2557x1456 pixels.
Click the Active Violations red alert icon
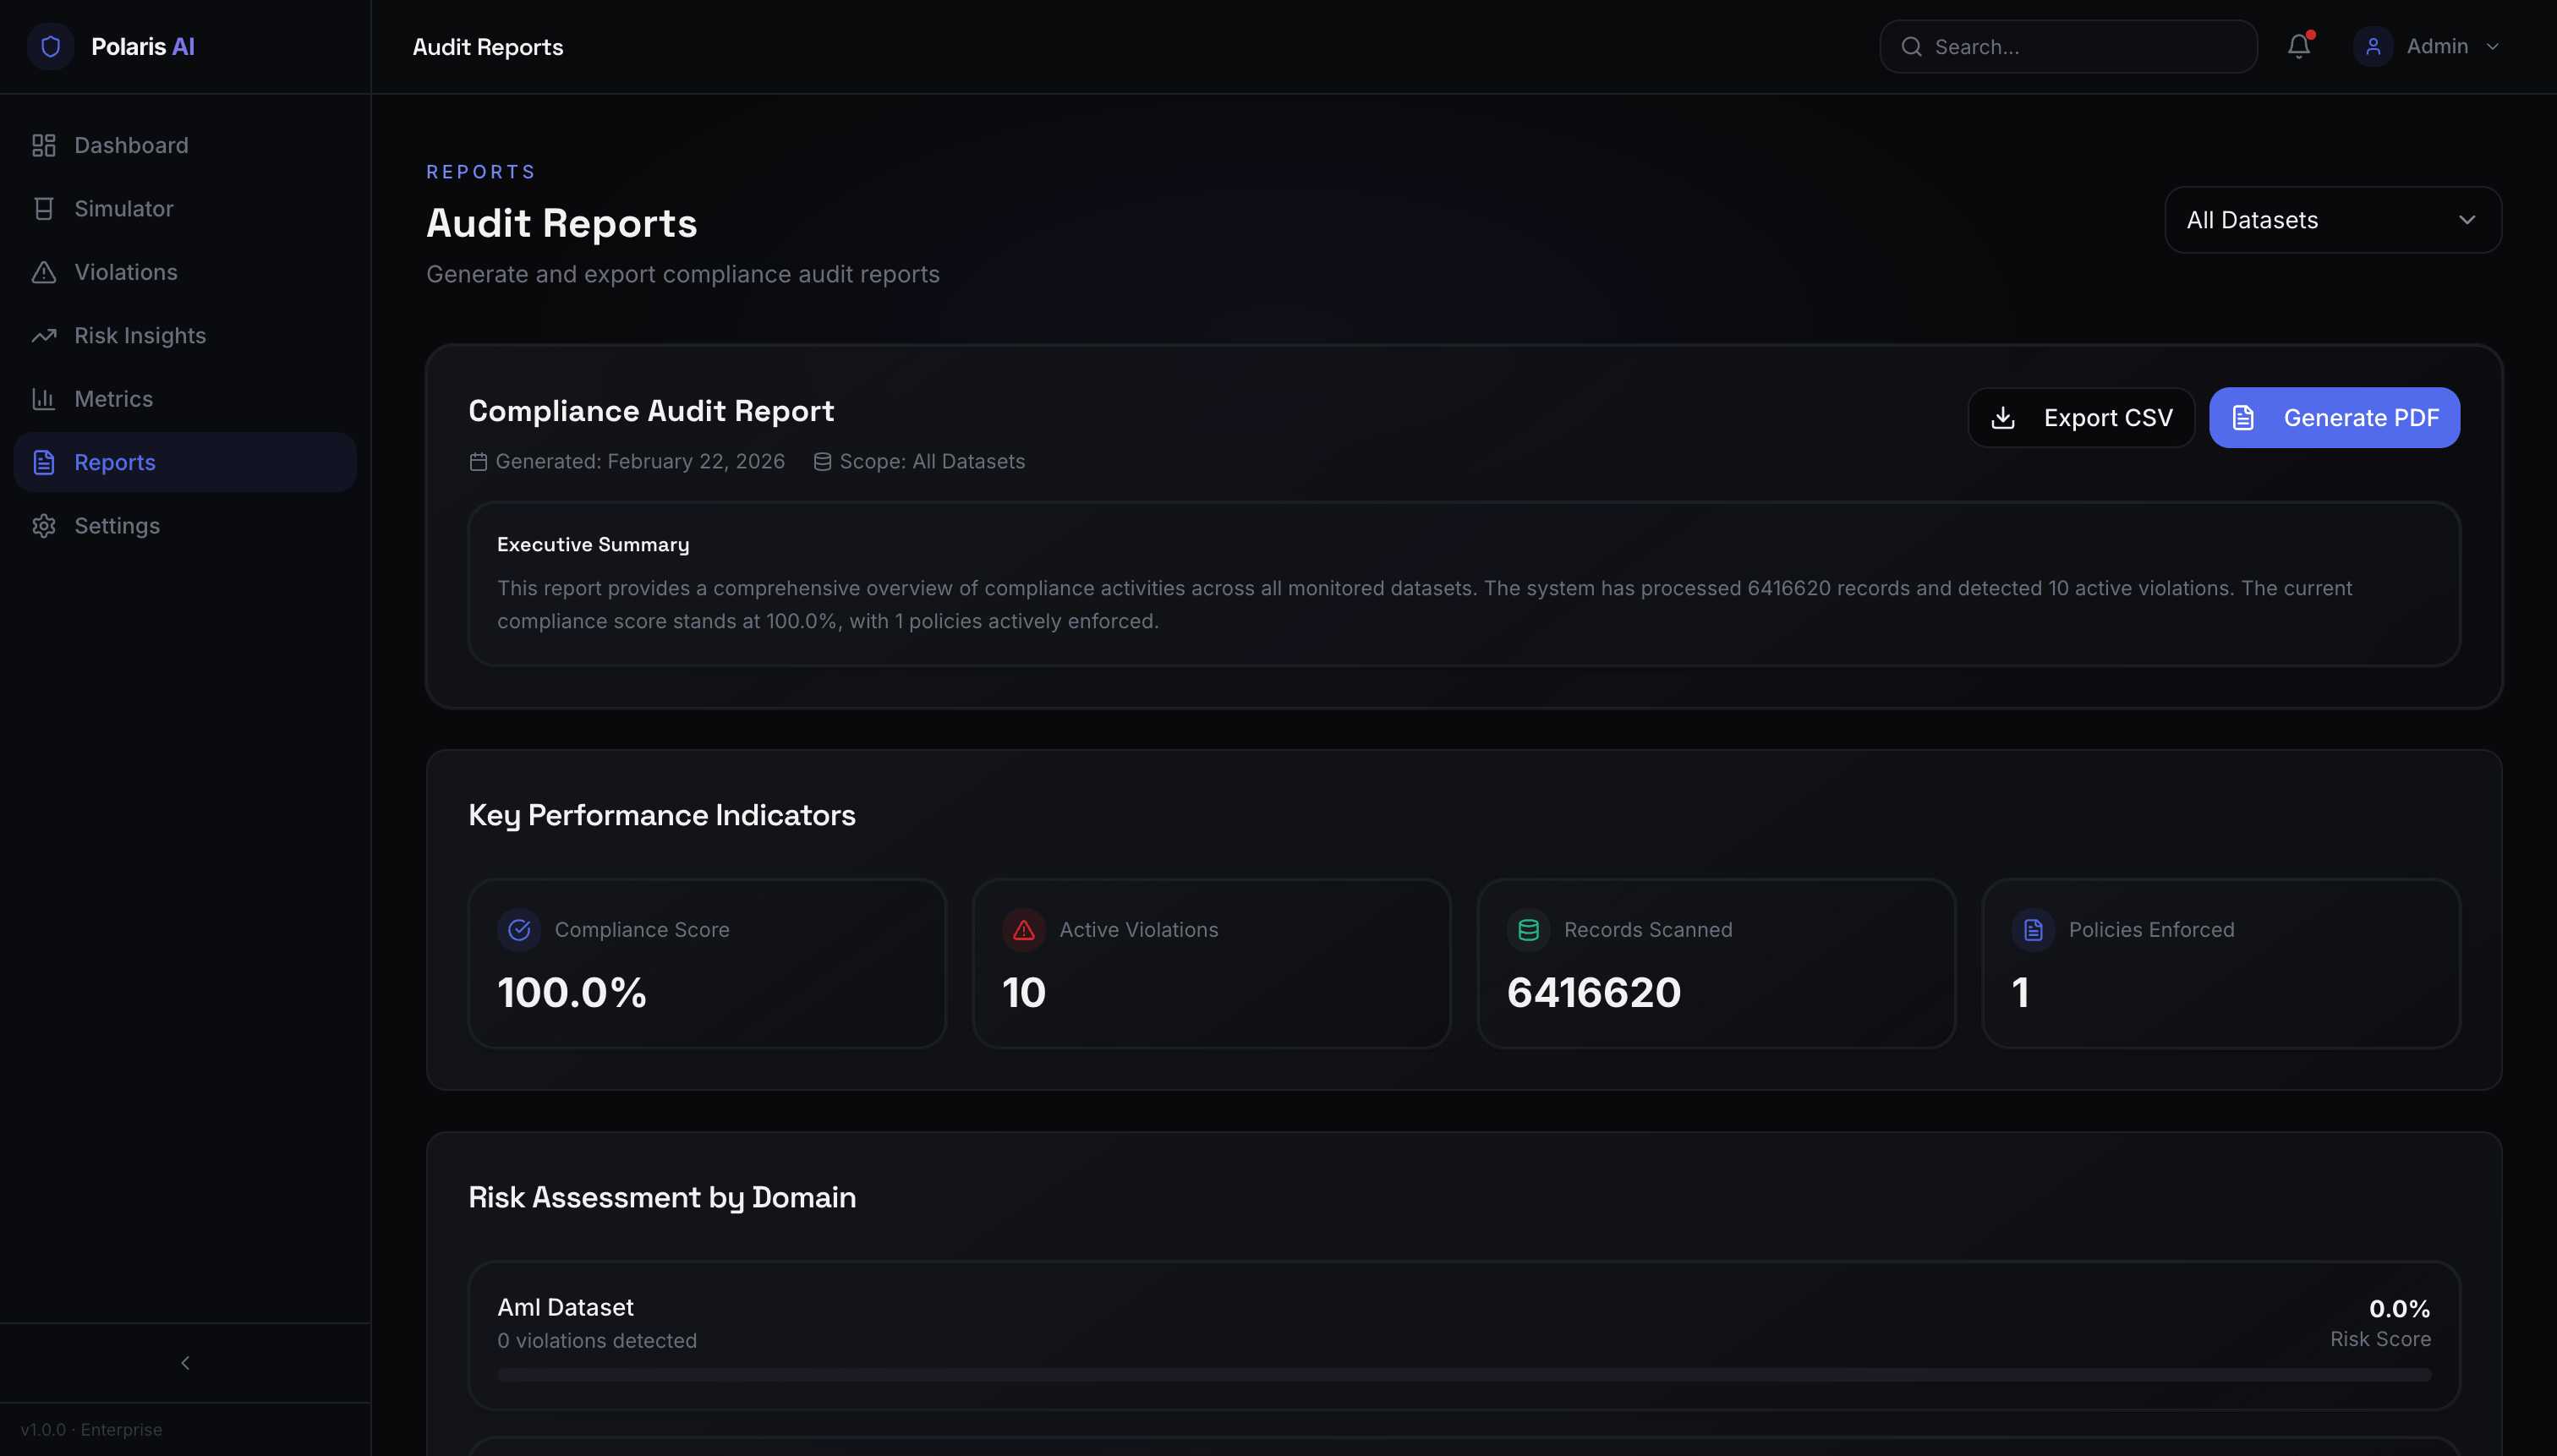coord(1023,929)
